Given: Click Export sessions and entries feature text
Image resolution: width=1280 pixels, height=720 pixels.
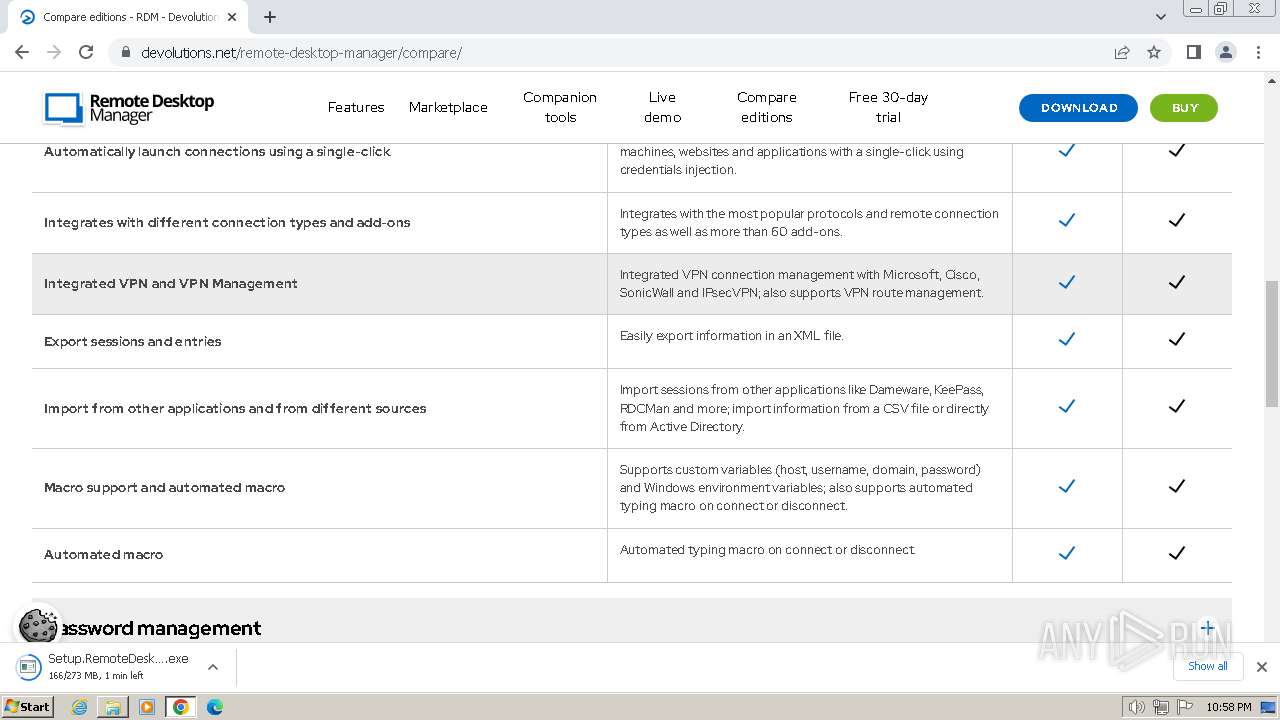Looking at the screenshot, I should tap(133, 342).
